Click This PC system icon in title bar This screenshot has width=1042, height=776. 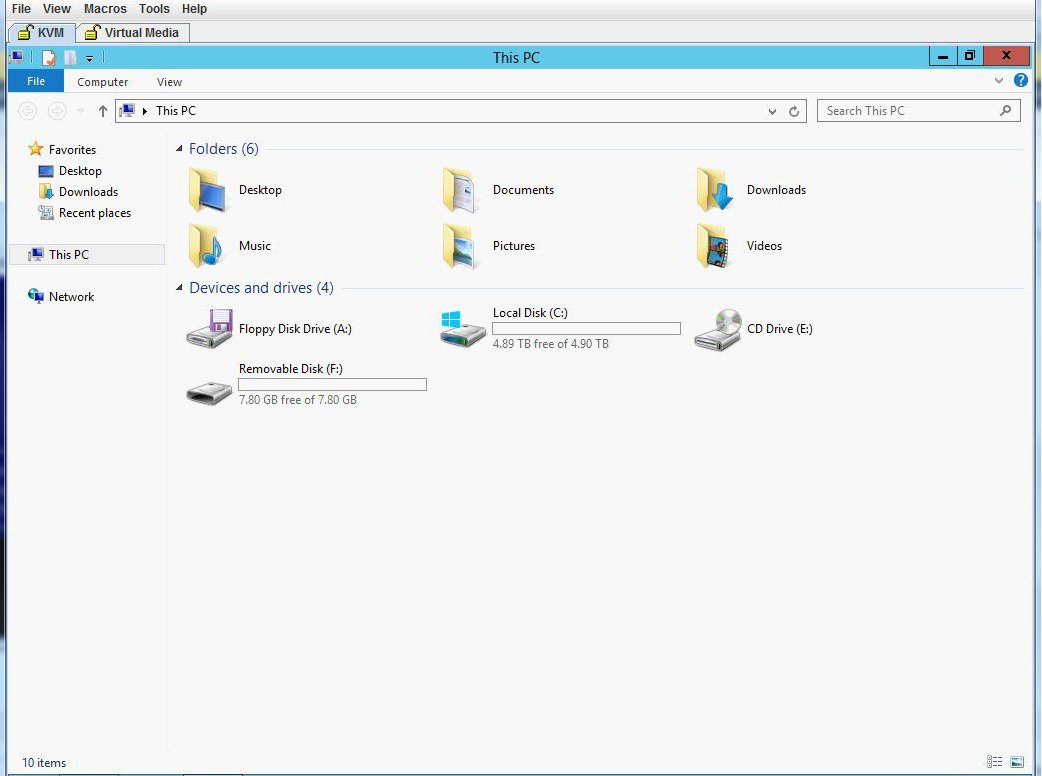[17, 57]
